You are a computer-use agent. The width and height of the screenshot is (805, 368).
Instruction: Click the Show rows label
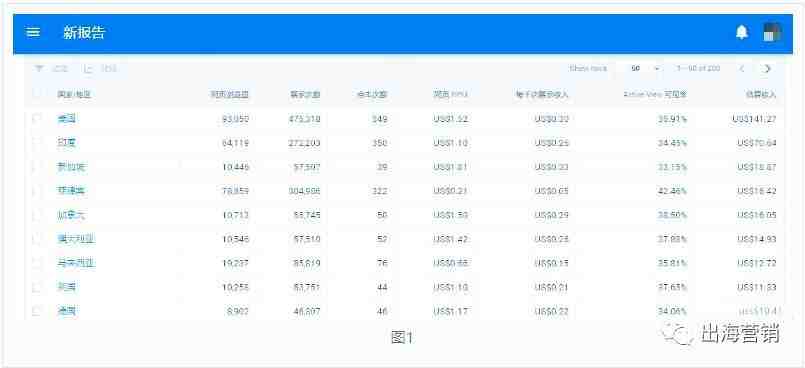coord(588,68)
